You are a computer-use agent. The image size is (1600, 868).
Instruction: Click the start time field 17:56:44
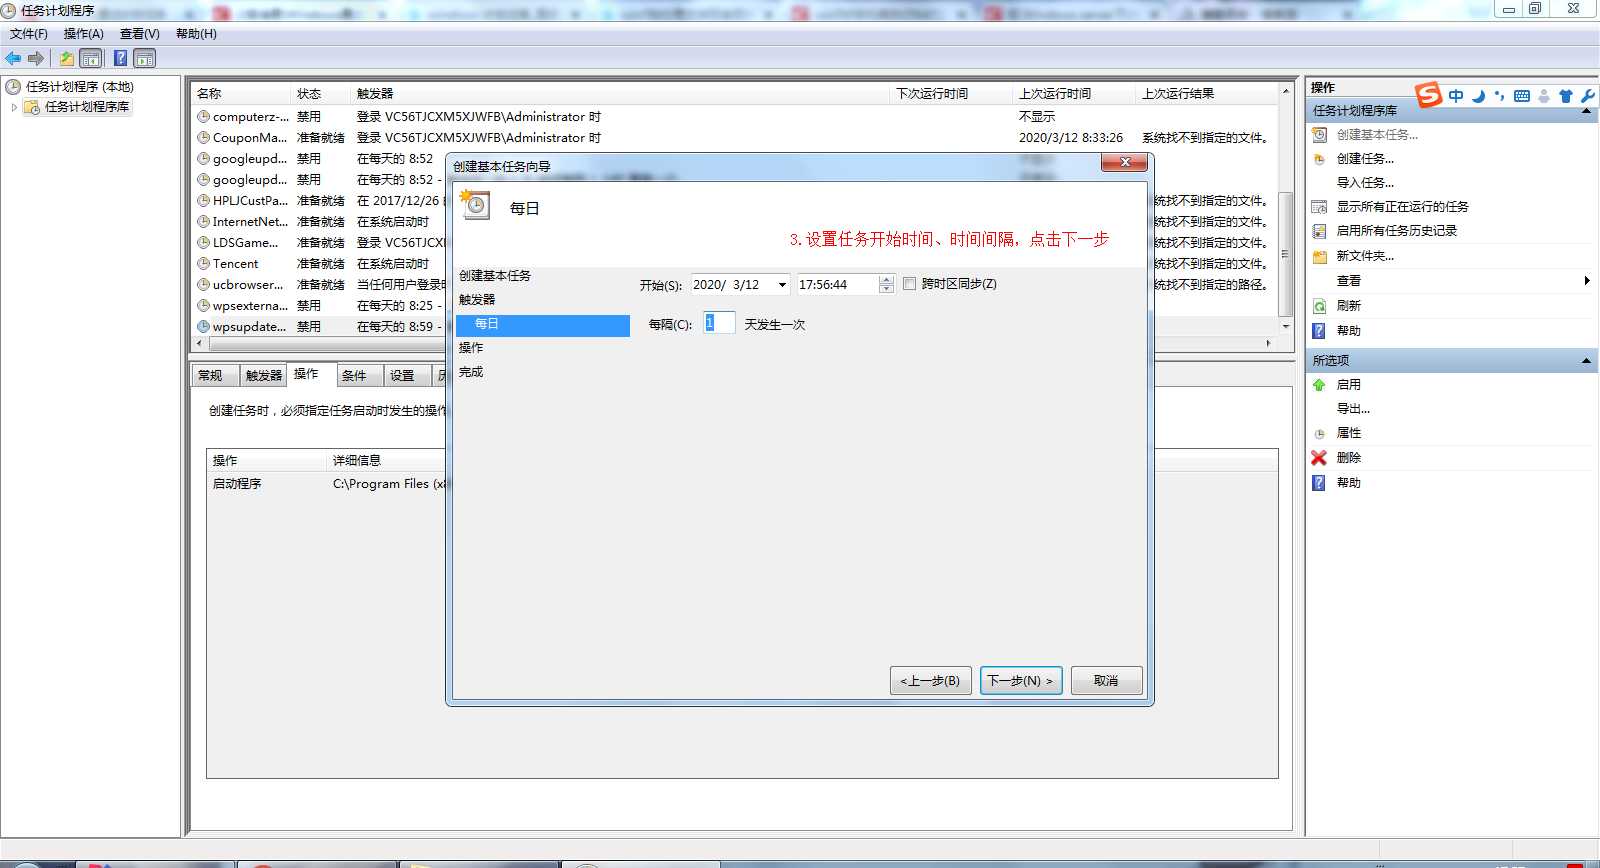point(838,285)
